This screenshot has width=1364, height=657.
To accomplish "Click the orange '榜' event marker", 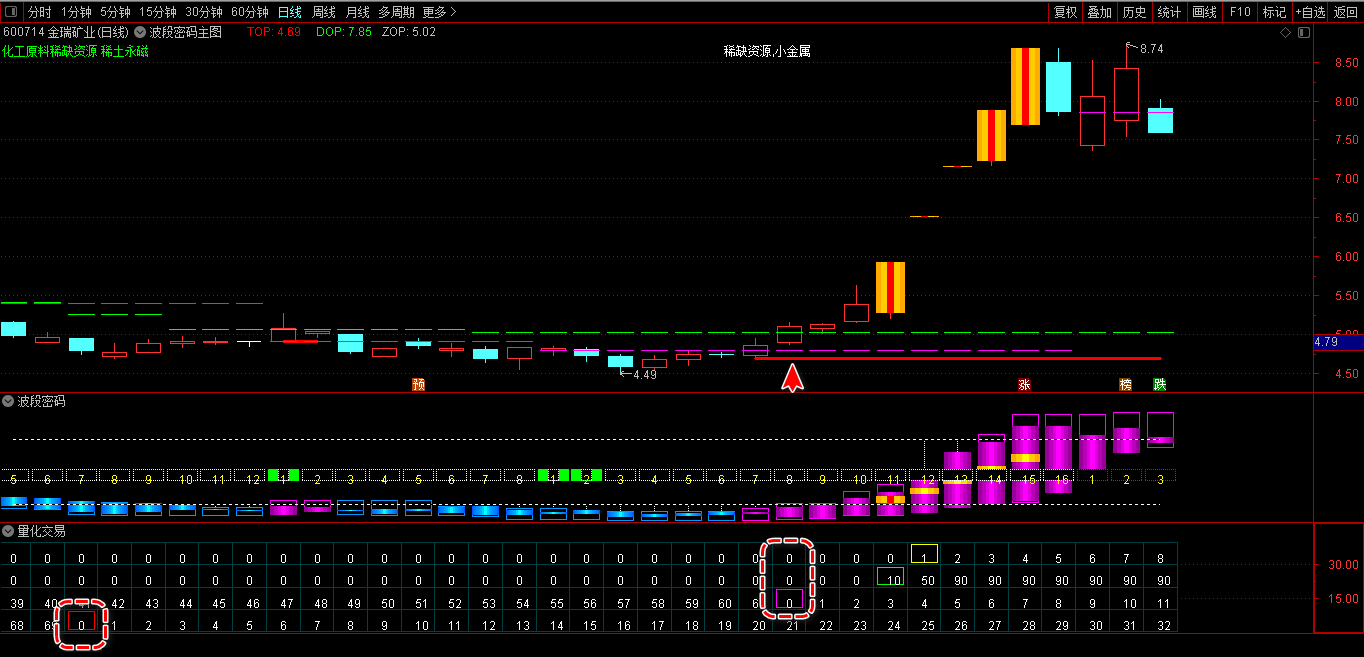I will [x=1125, y=384].
